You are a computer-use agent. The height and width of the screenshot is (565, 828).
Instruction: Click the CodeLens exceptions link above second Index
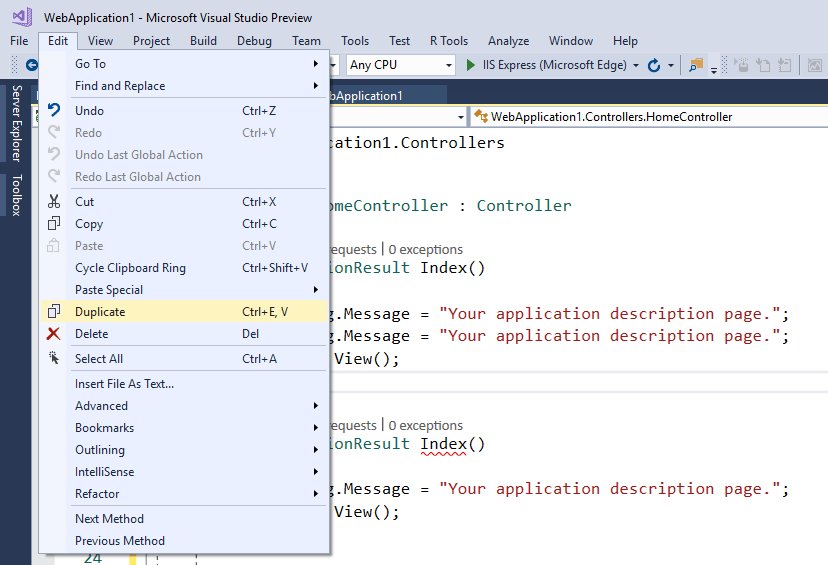[x=426, y=425]
